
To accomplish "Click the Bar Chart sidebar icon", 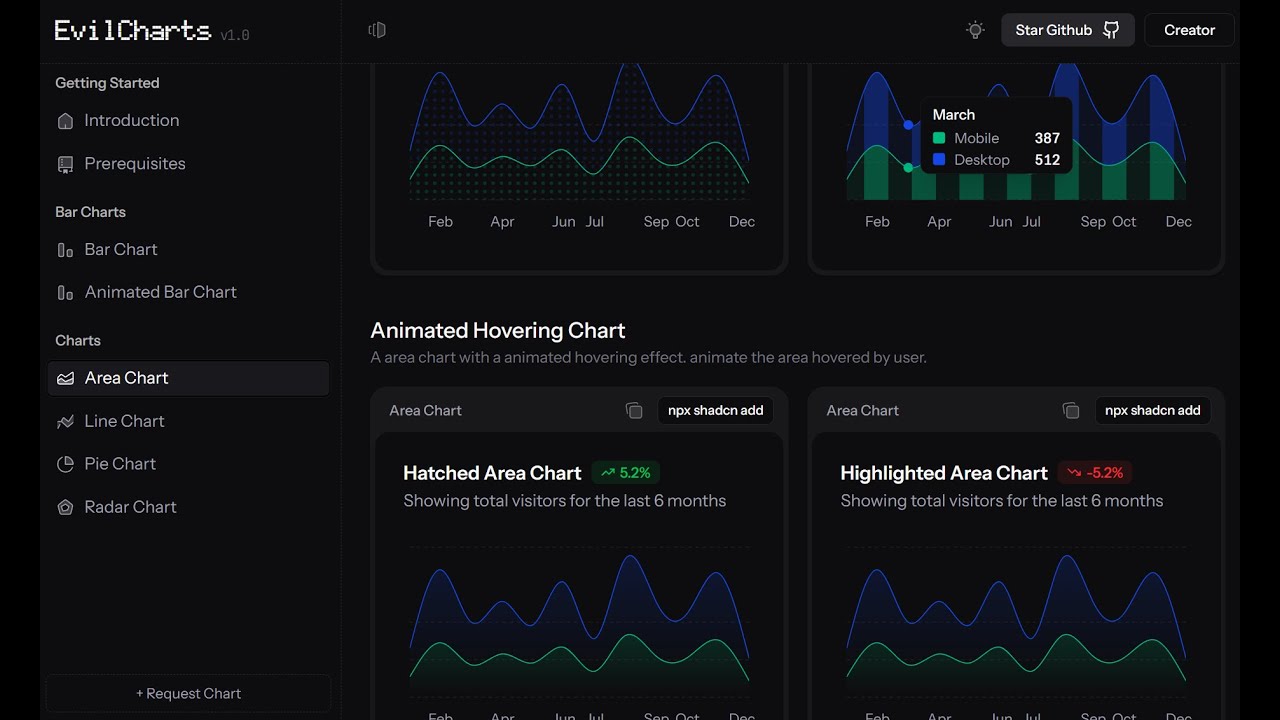I will click(65, 250).
